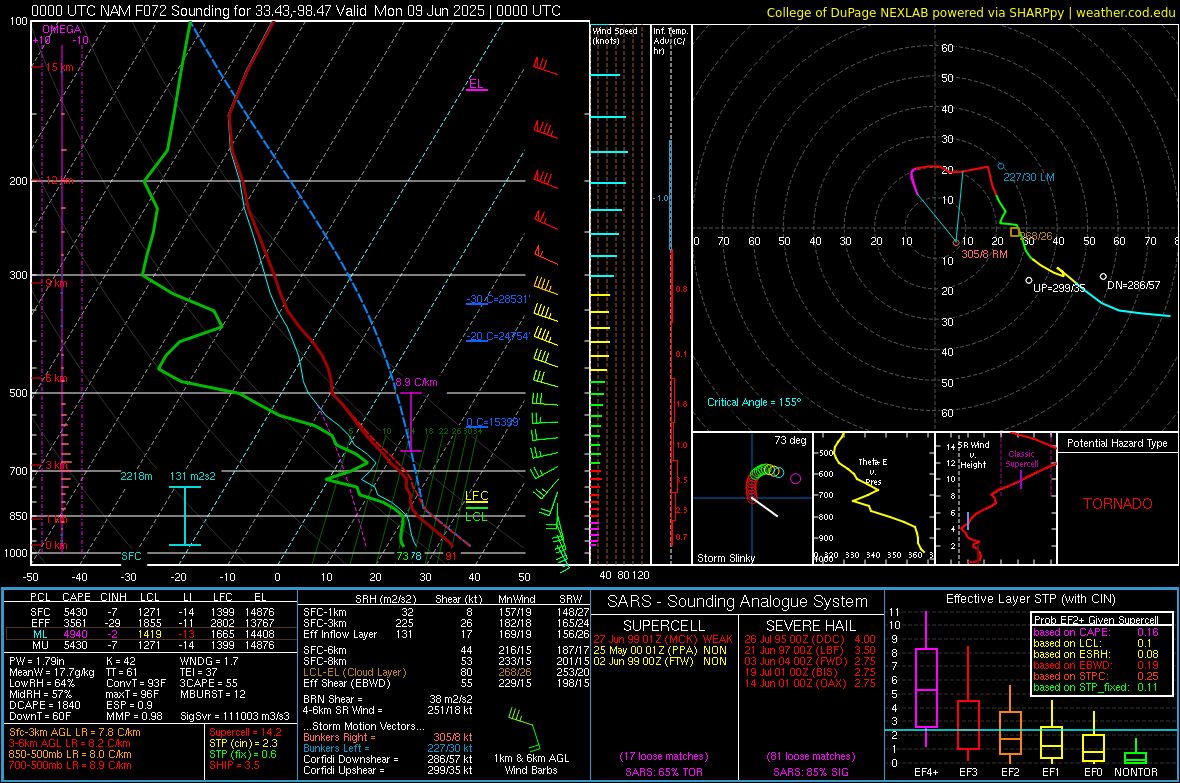
Task: Select the '-30 C=28531' height label
Action: [x=497, y=299]
